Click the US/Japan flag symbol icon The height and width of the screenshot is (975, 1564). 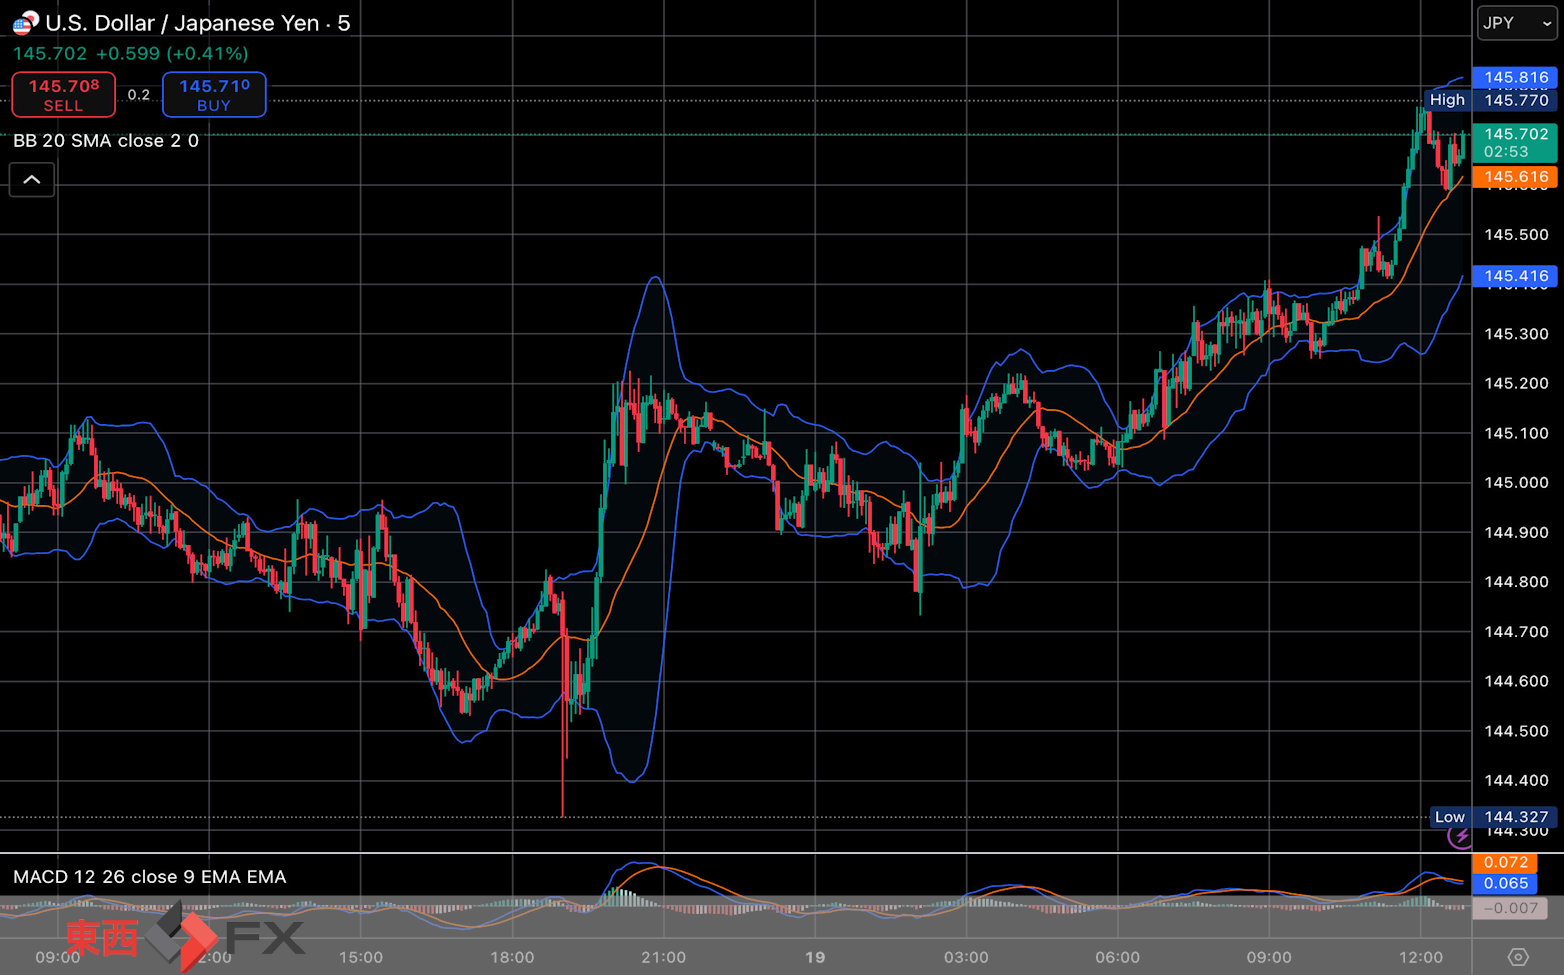tap(25, 22)
